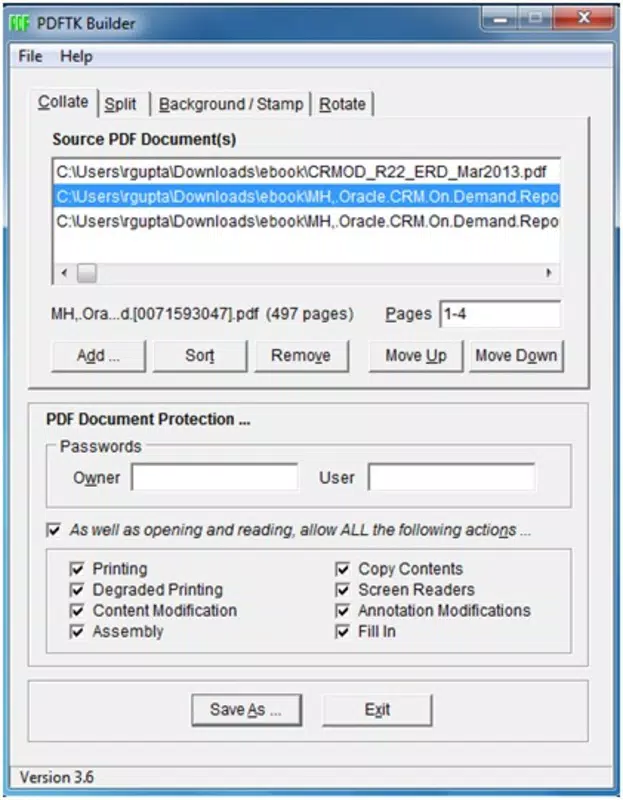Click the right arrow of the list scrollbar

[549, 272]
